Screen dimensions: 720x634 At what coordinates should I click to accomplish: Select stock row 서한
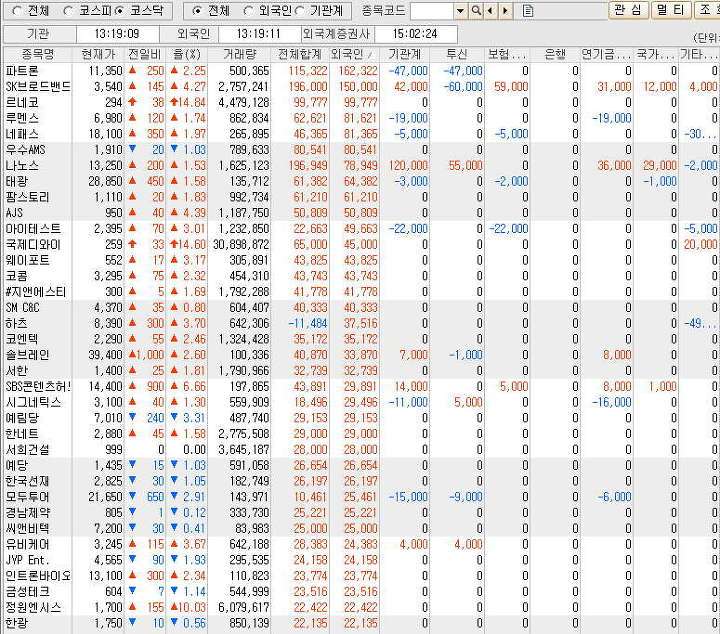coord(360,370)
